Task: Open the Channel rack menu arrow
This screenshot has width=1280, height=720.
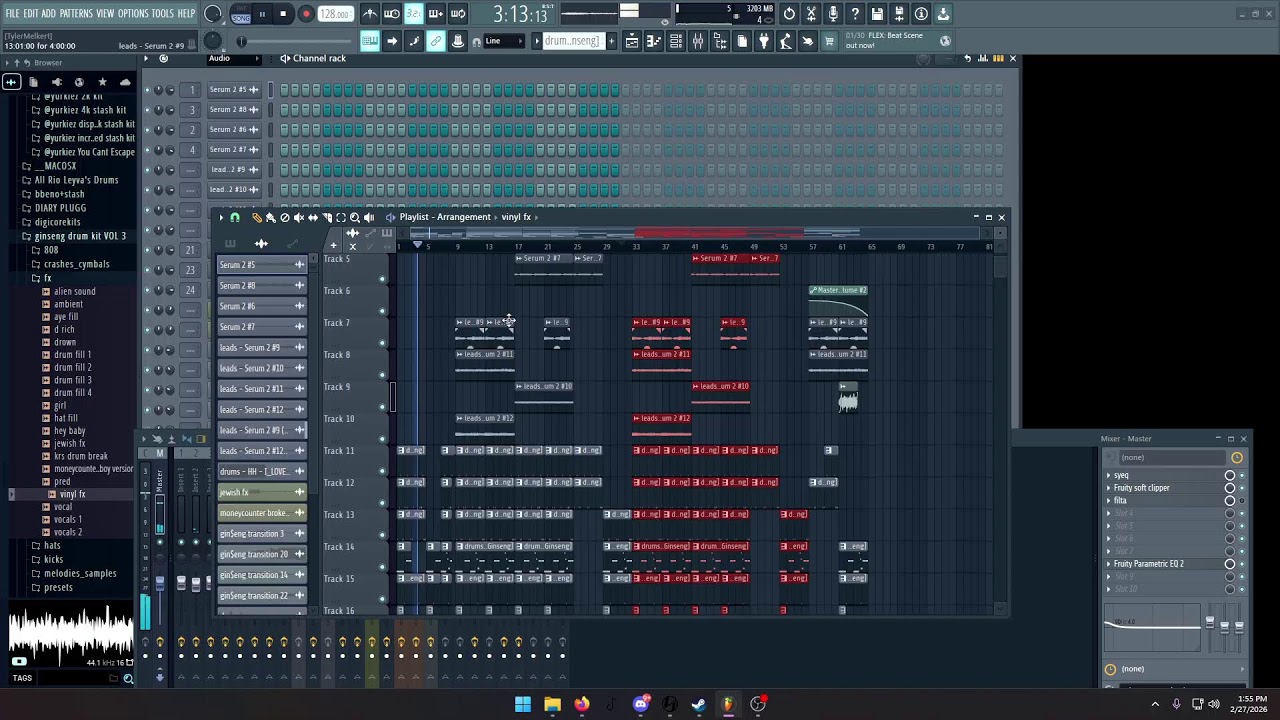Action: [x=147, y=58]
